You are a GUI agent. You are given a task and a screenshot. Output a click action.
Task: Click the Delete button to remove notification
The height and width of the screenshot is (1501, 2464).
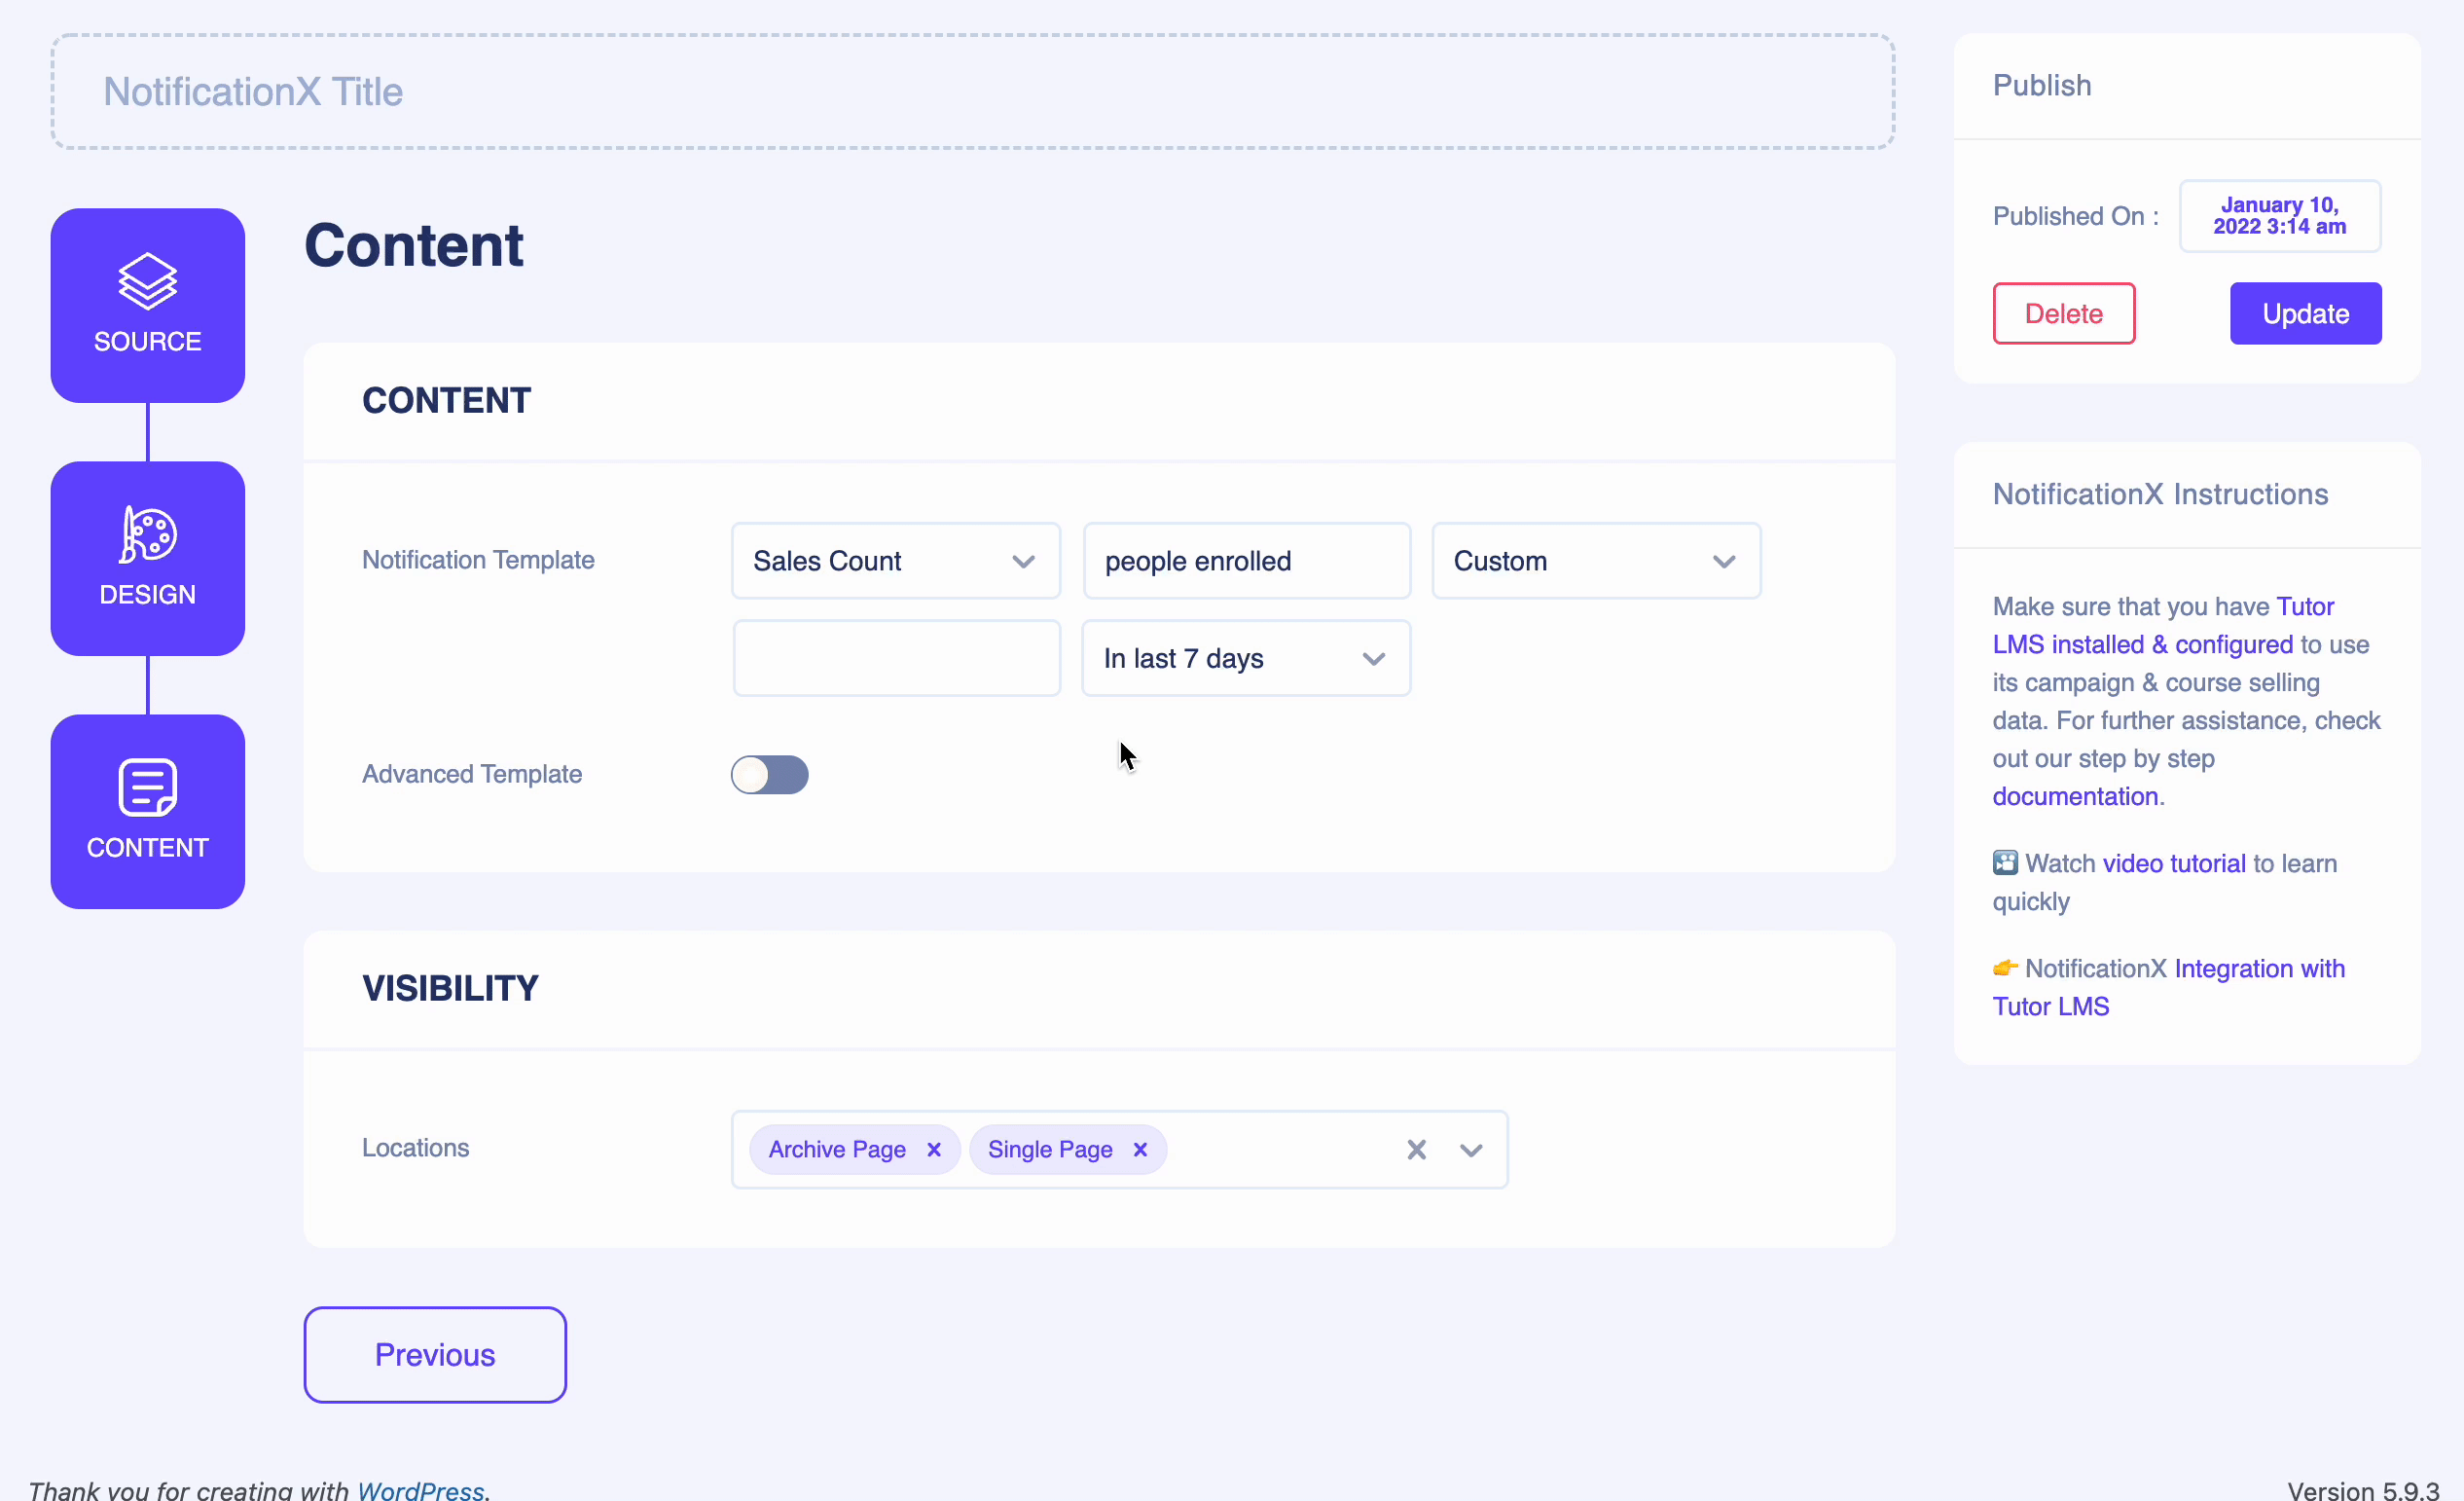coord(2064,313)
